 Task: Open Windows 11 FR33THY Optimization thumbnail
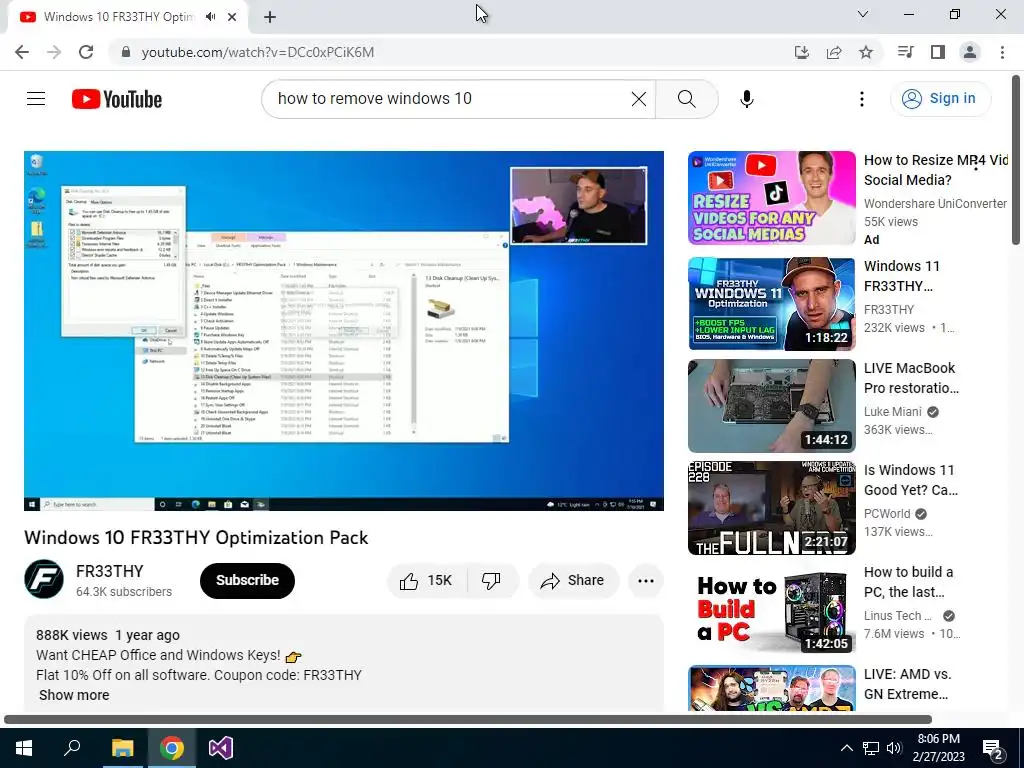click(771, 304)
